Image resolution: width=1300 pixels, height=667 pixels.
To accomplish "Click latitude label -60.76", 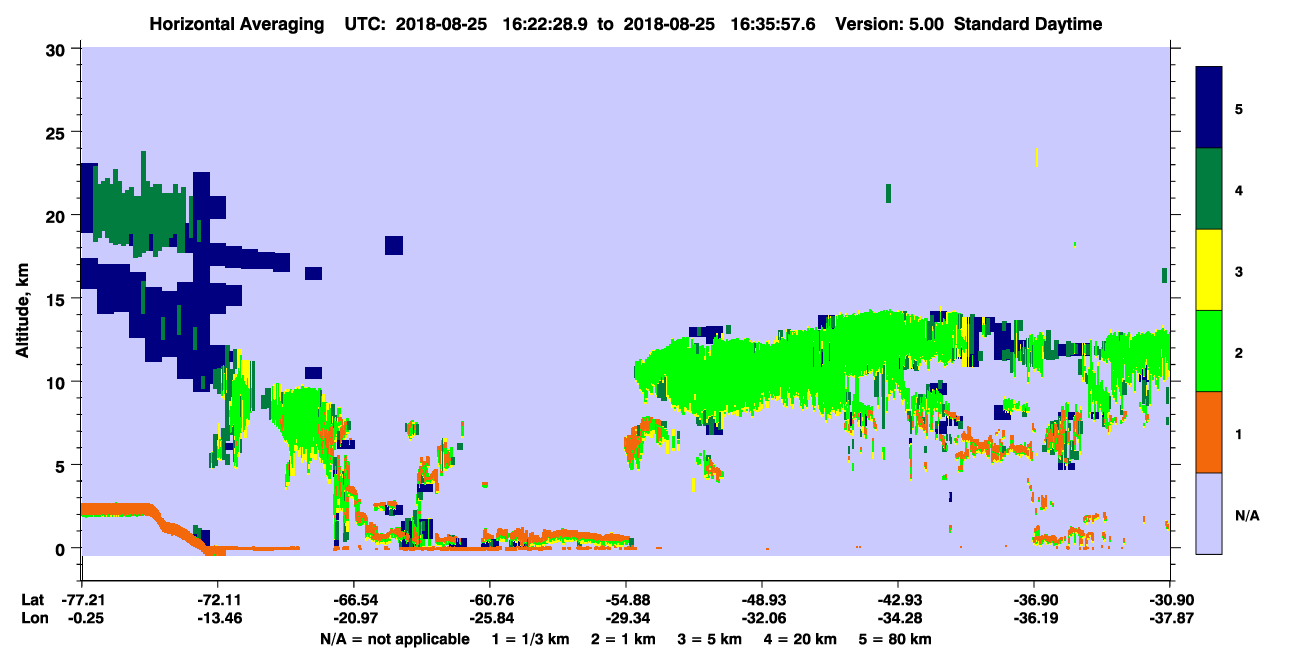I will point(489,599).
